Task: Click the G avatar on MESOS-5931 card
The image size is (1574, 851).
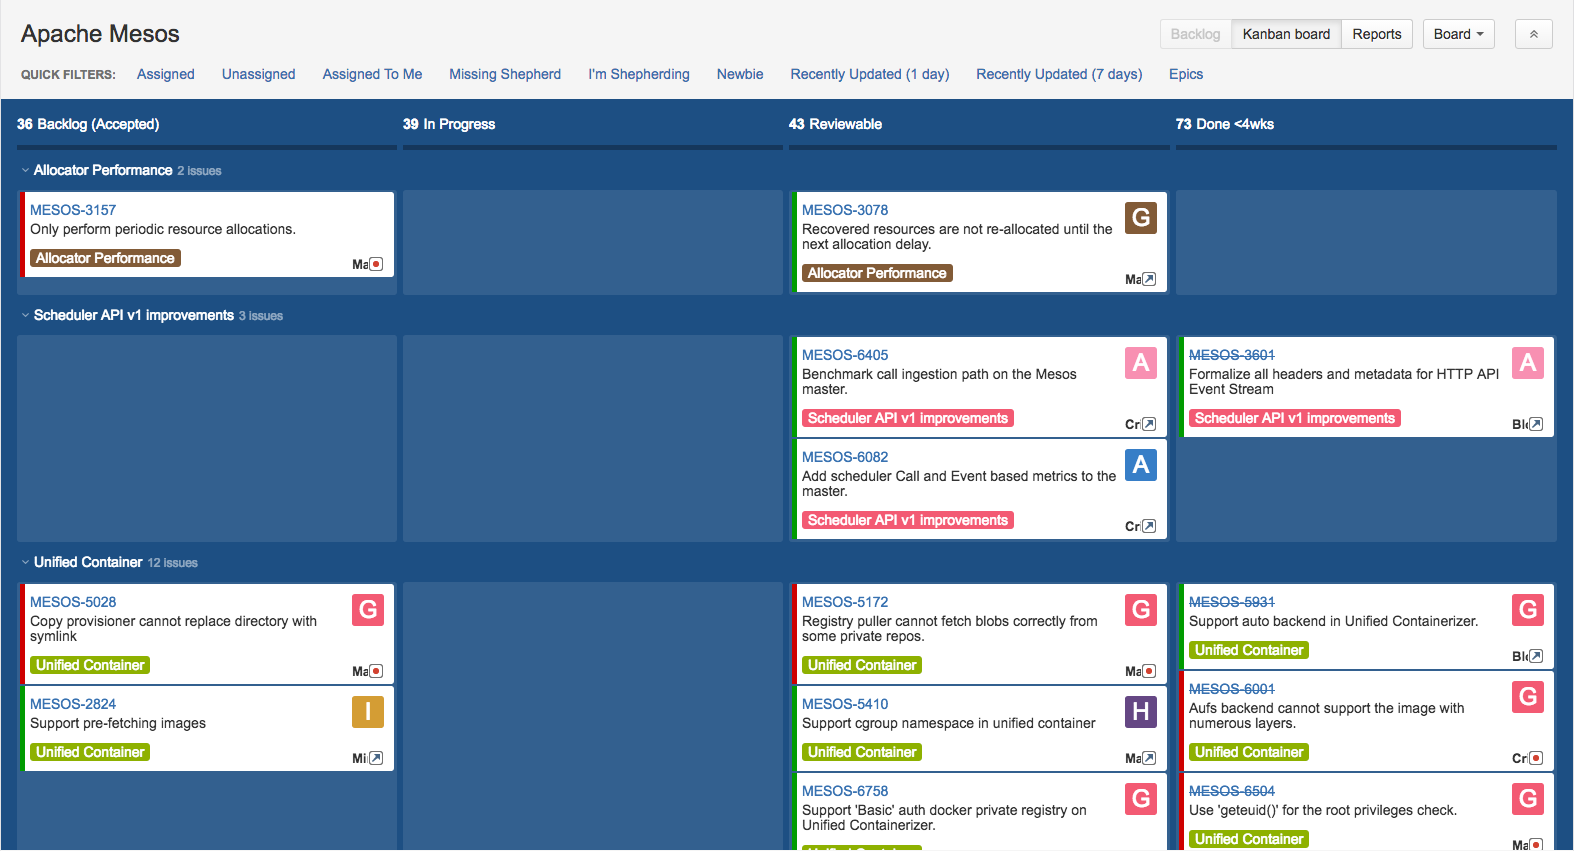Action: [1528, 610]
